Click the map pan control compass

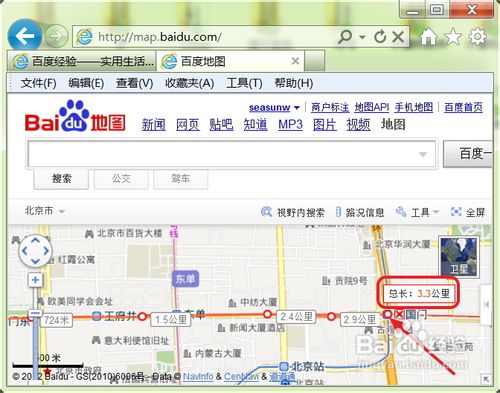[35, 251]
